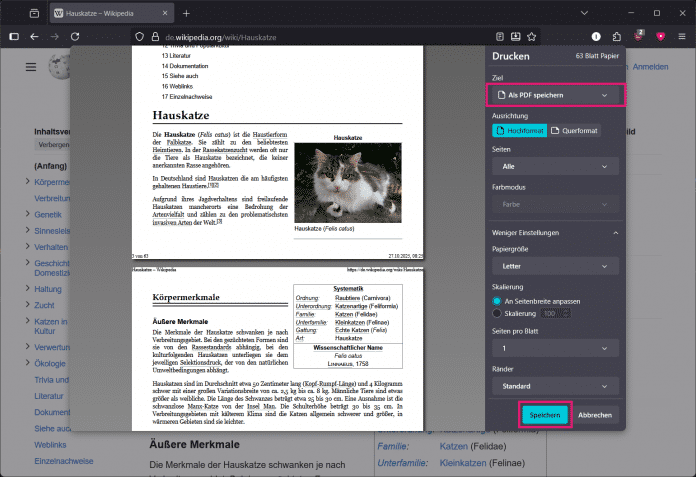
Task: Show site security padlock info
Action: coord(155,37)
